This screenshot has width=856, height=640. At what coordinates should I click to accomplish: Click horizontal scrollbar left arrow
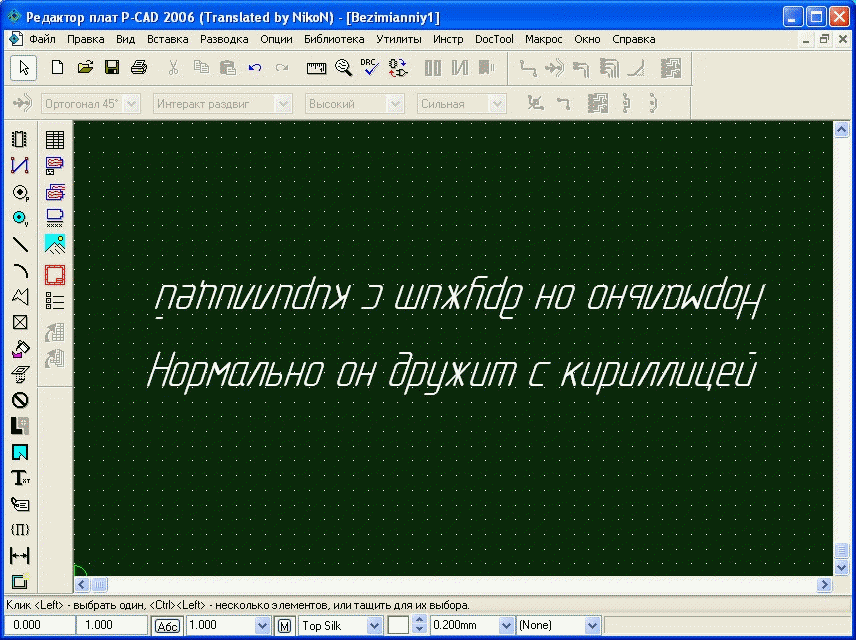coord(82,585)
